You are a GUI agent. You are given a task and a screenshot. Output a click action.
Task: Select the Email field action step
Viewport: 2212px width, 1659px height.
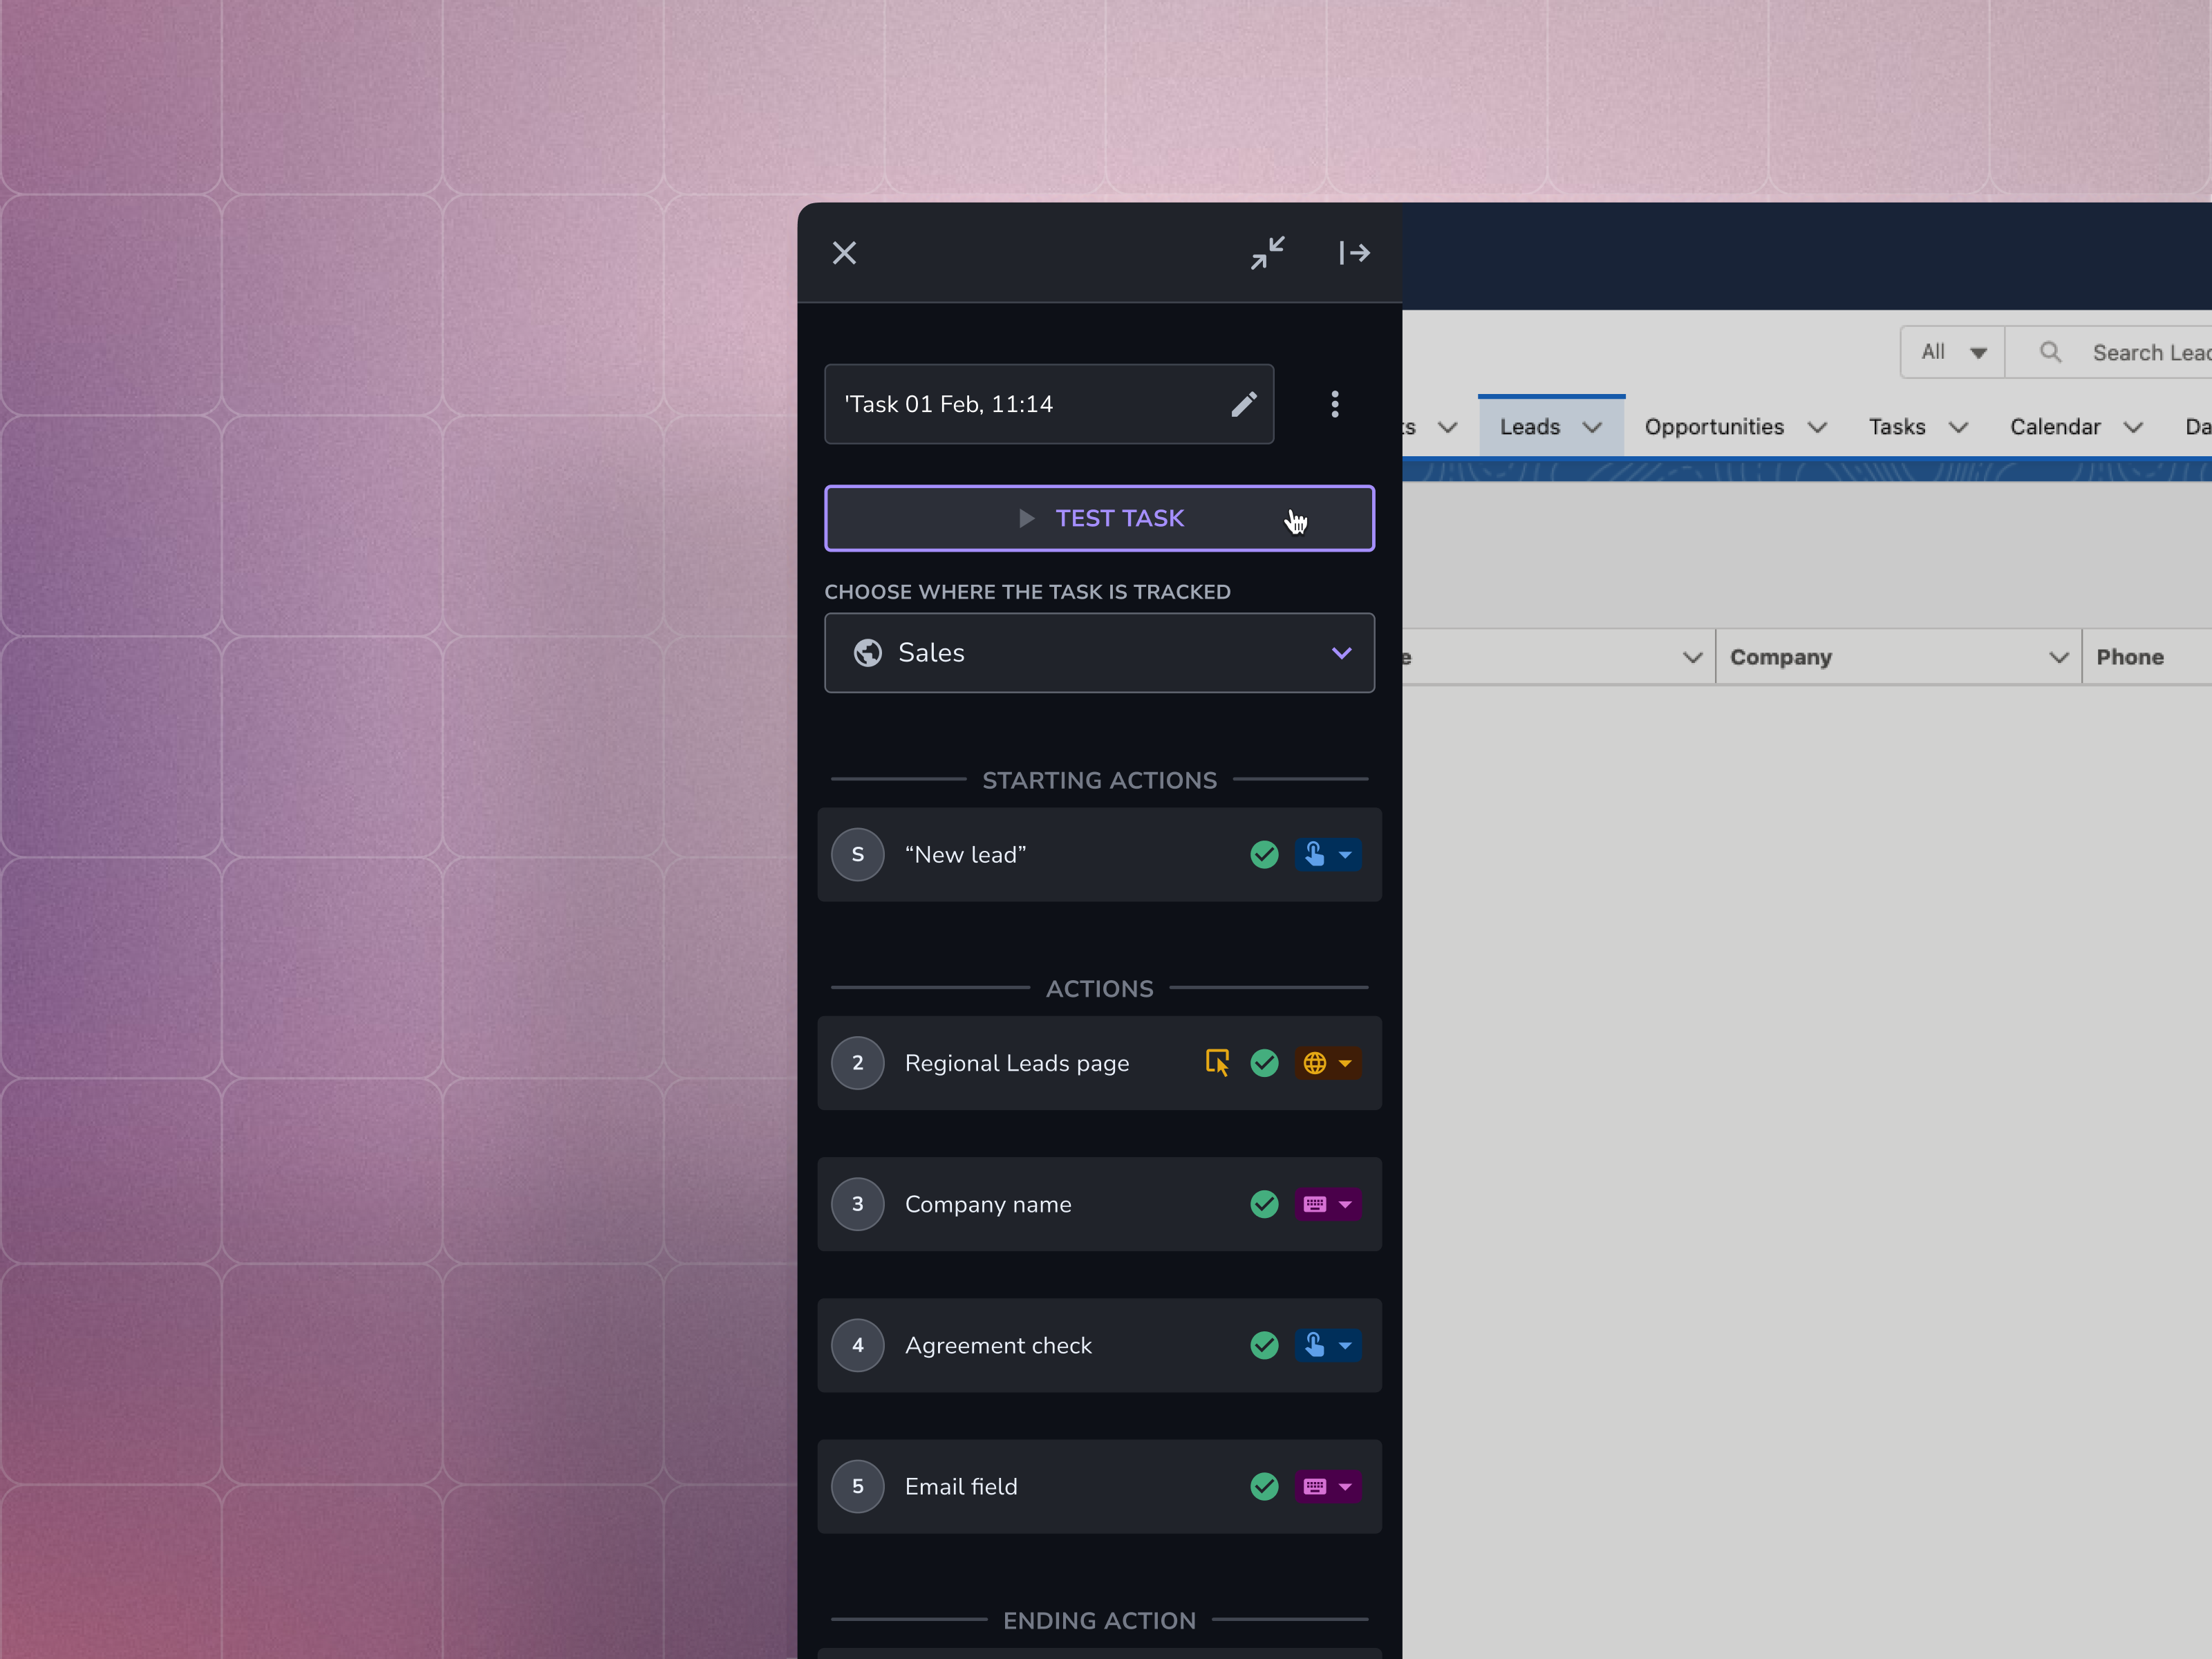[1099, 1487]
